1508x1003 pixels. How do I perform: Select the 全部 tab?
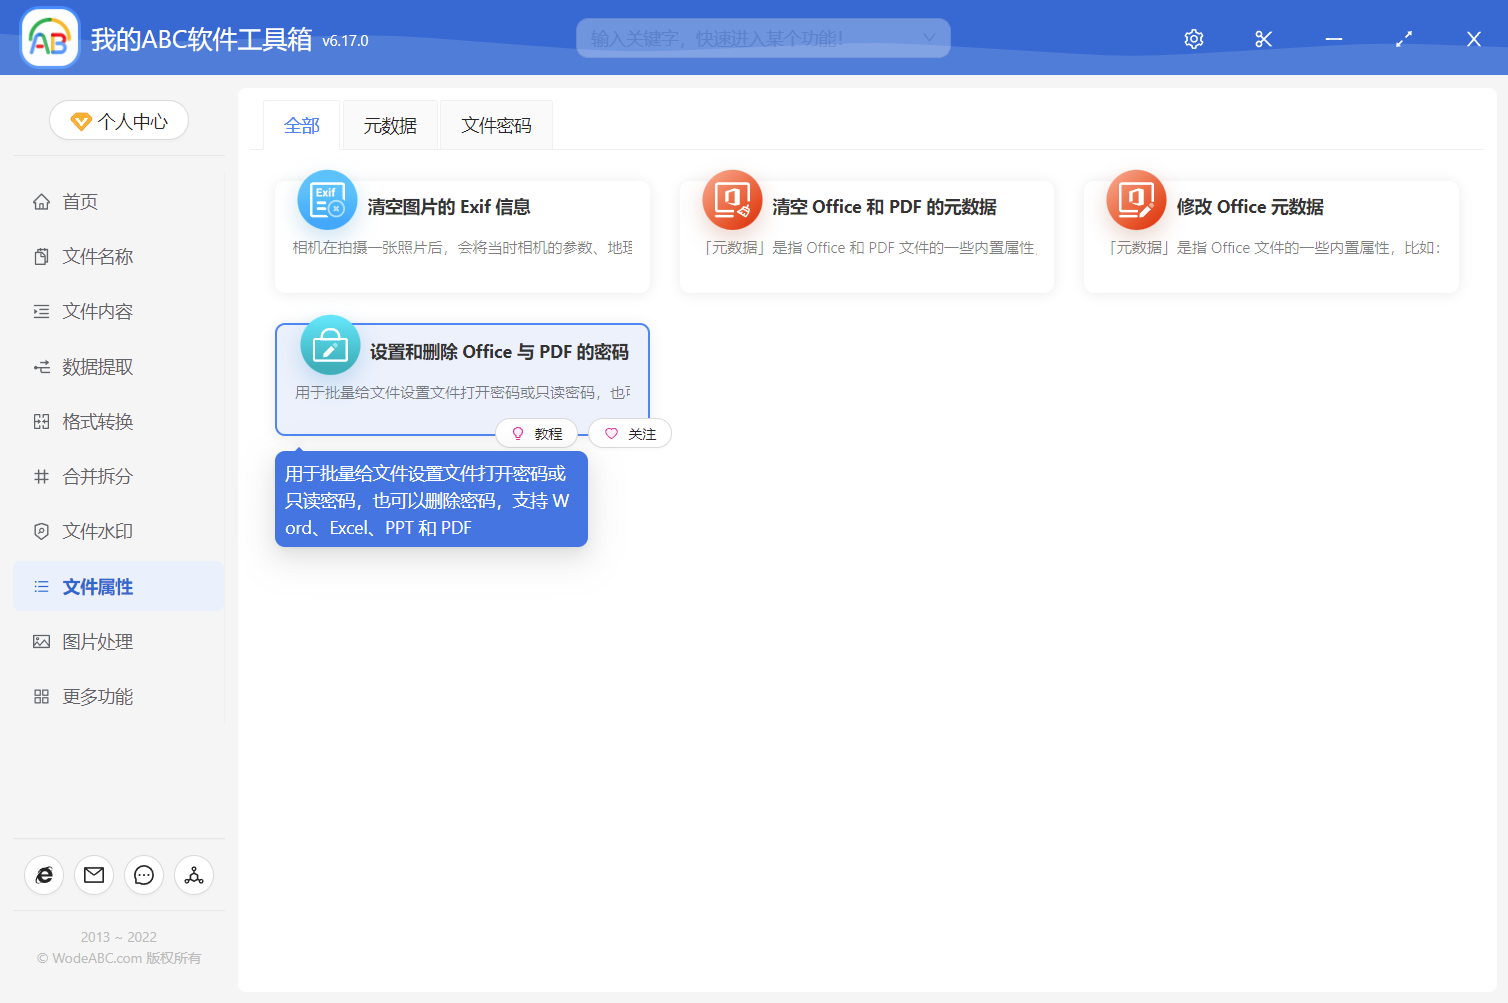(301, 124)
